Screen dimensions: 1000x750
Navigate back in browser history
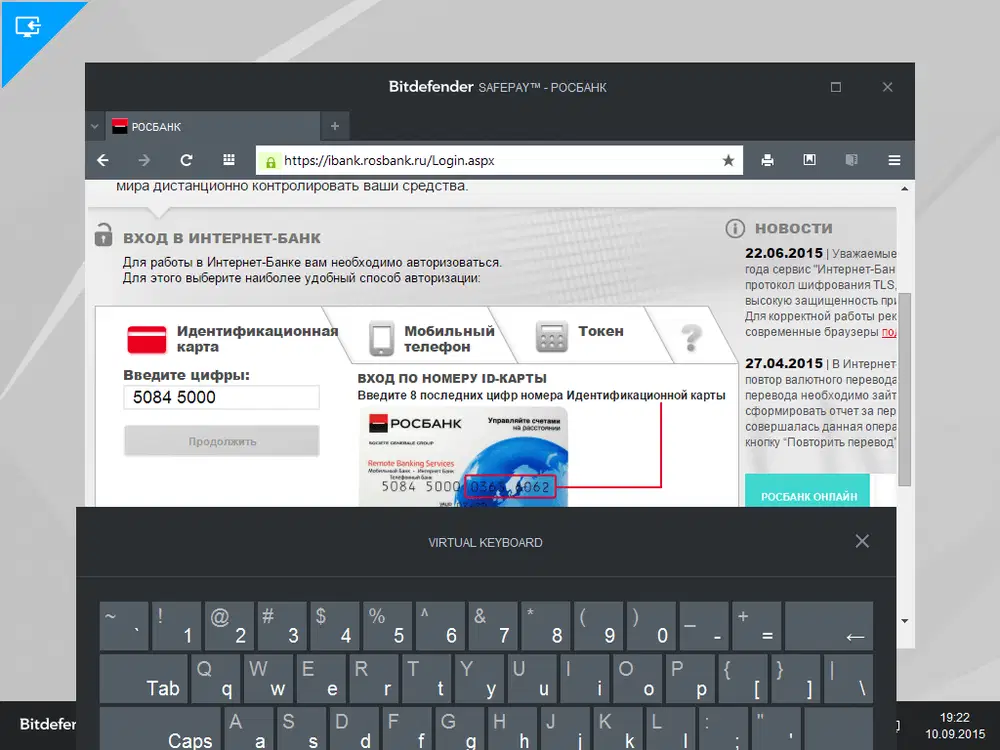coord(102,160)
